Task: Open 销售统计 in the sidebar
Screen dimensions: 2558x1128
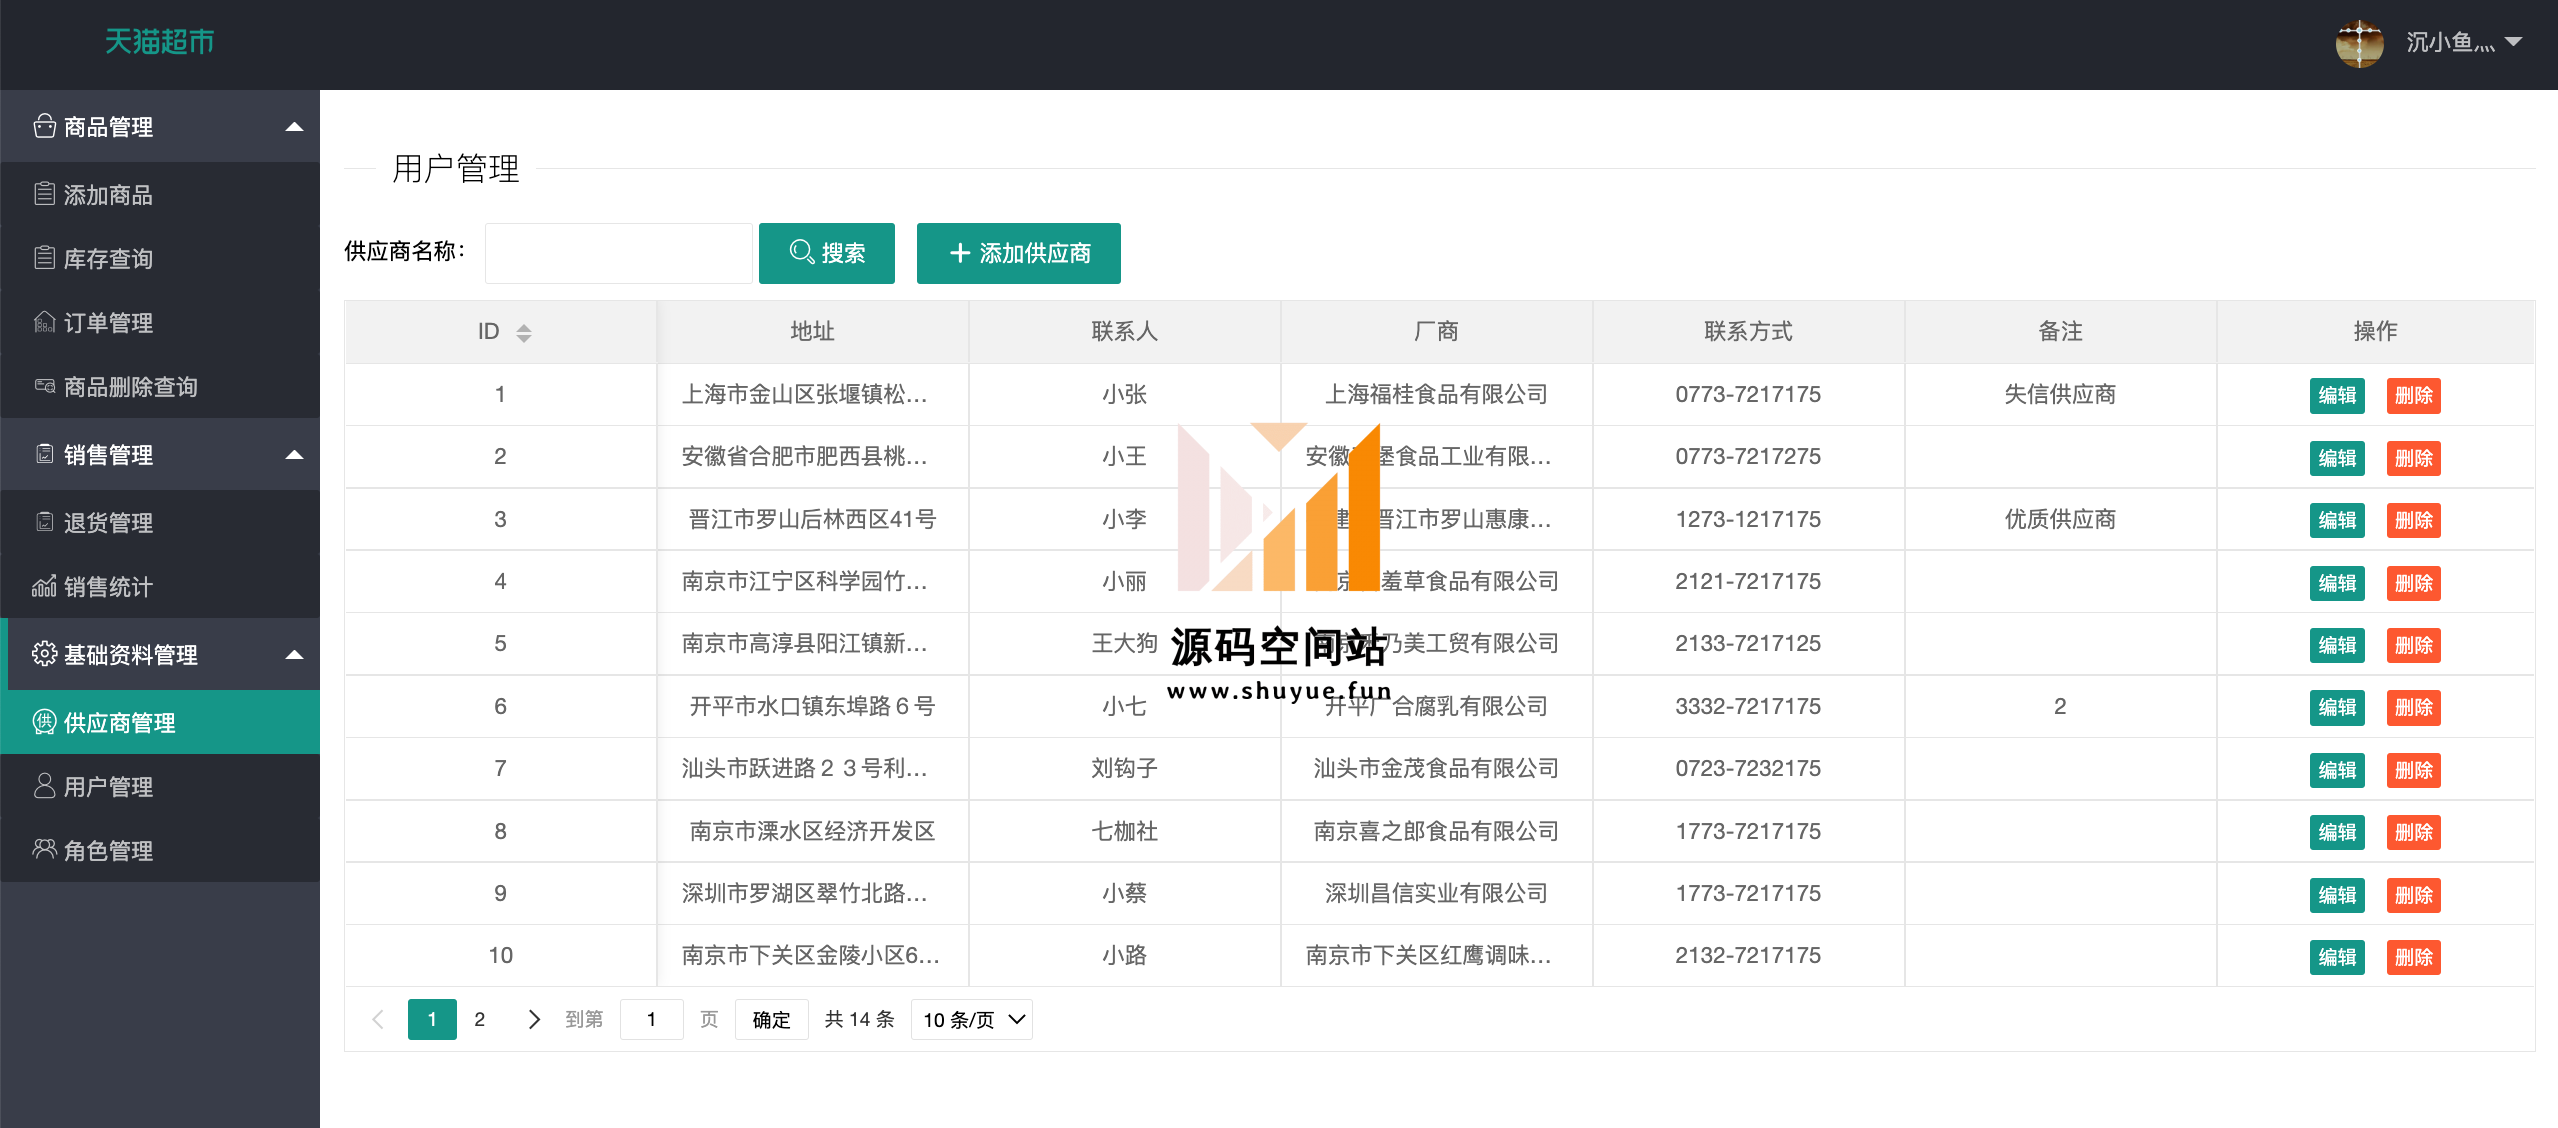Action: pos(160,586)
